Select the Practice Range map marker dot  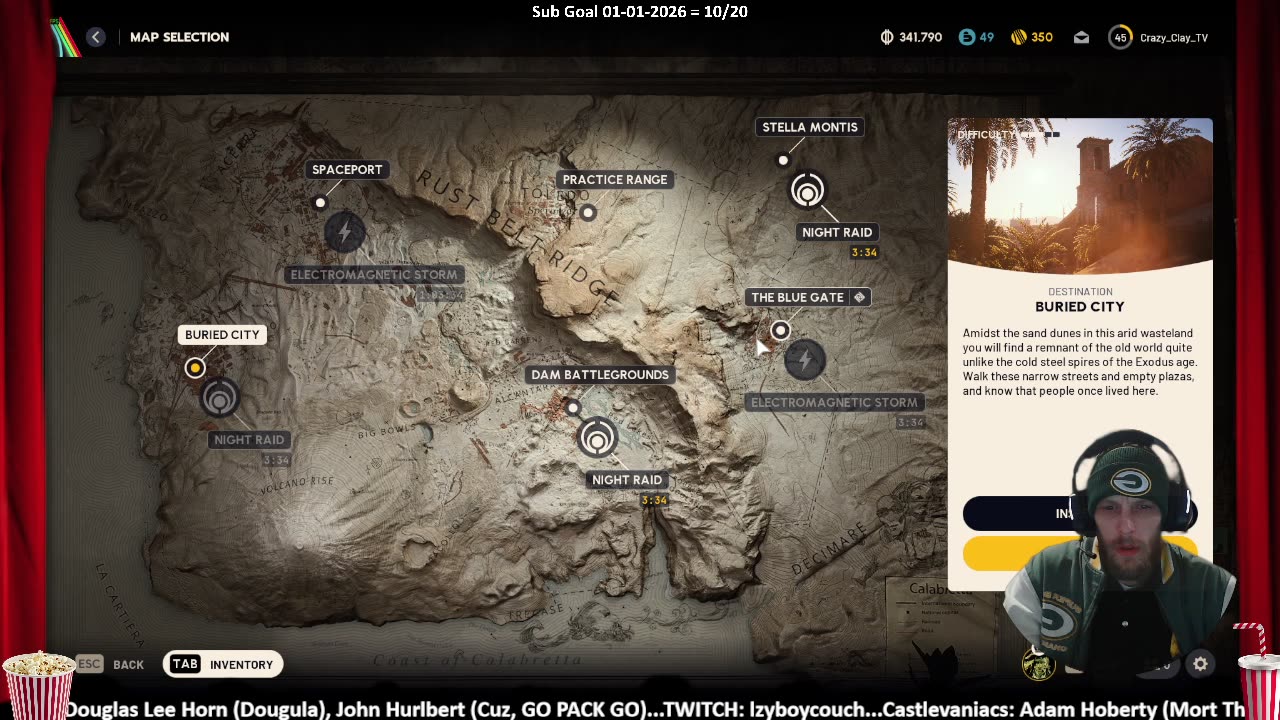pos(588,212)
